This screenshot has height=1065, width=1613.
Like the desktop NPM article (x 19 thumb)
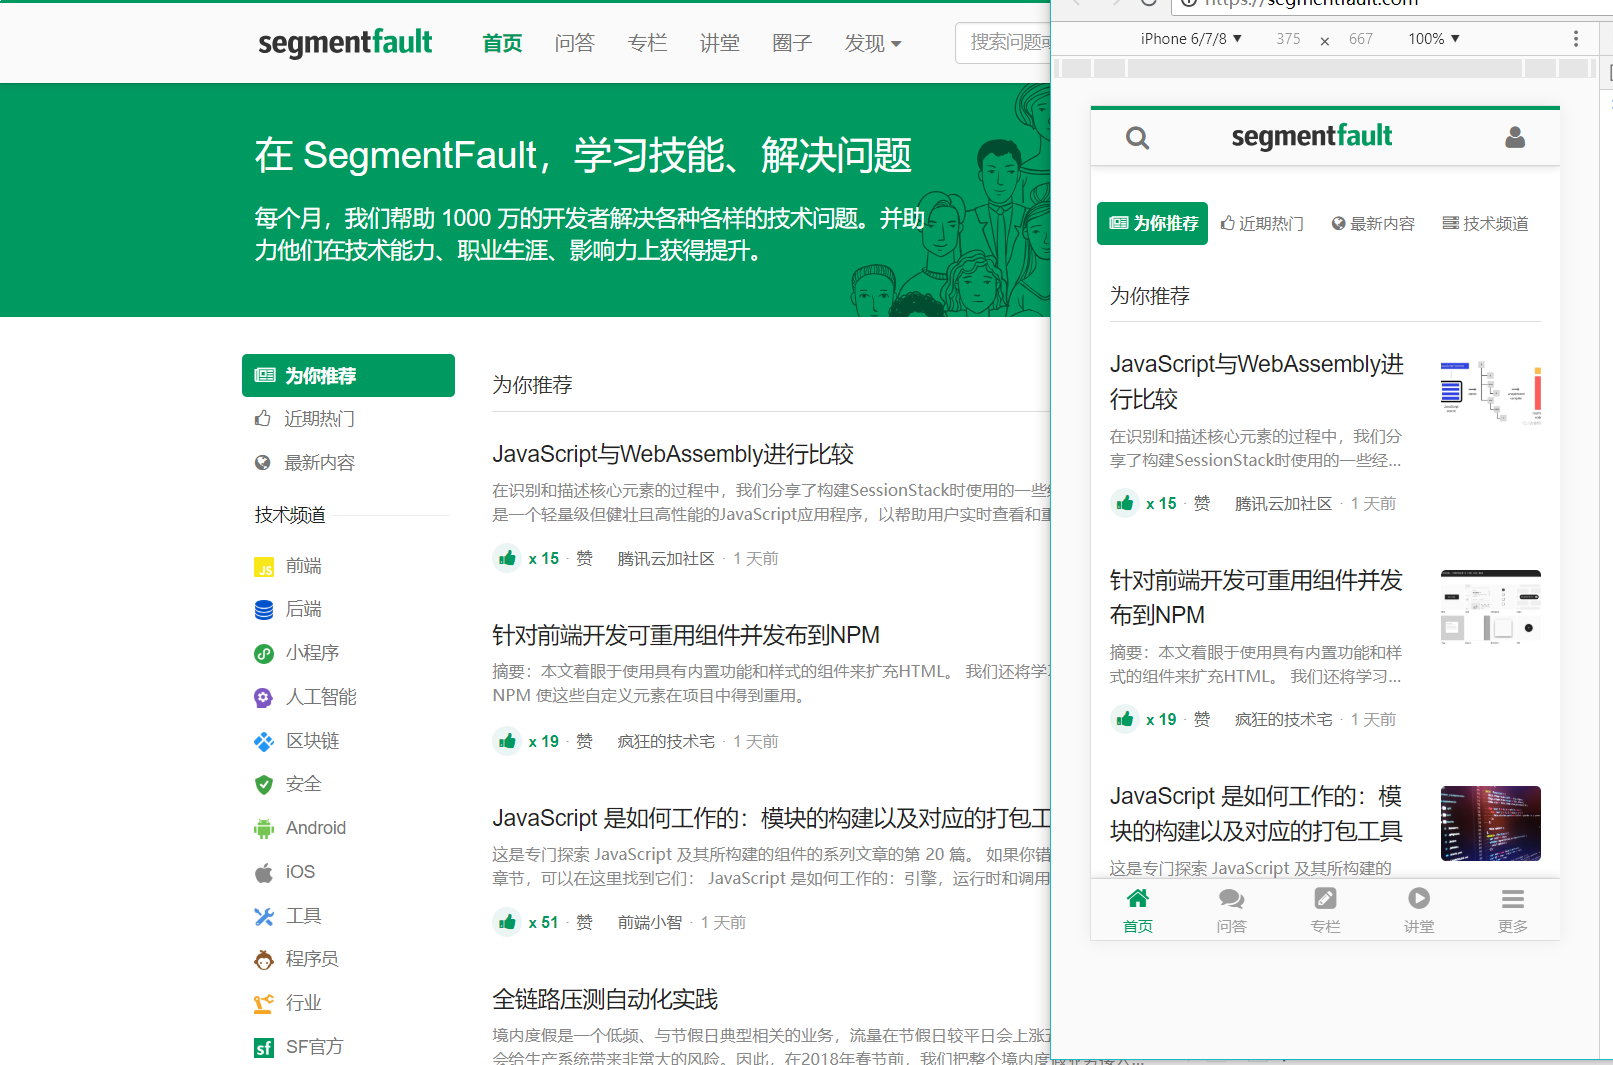507,741
